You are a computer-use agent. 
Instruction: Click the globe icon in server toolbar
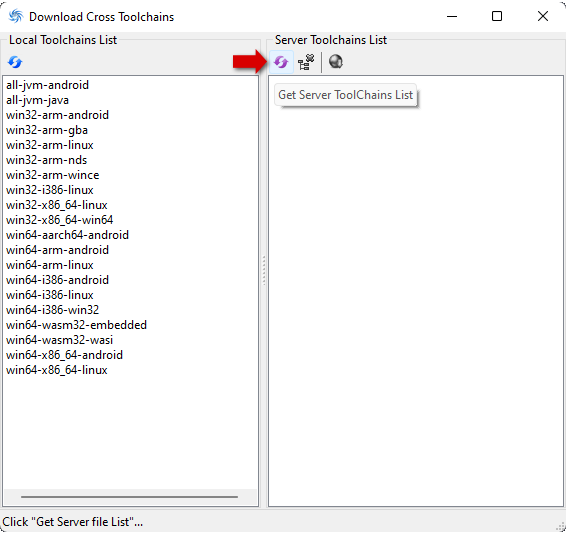tap(336, 61)
